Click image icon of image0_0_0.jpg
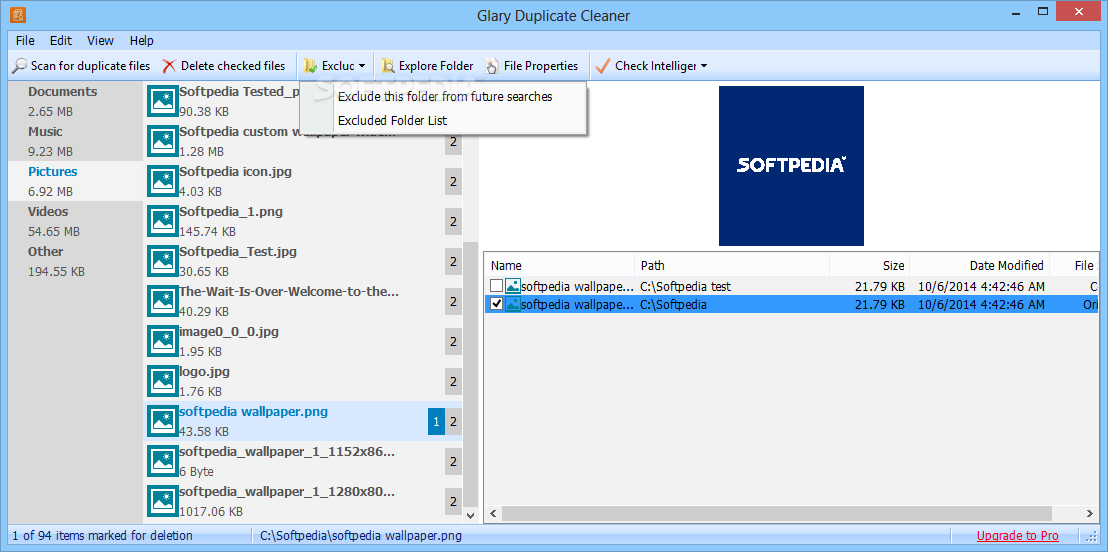Image resolution: width=1108 pixels, height=552 pixels. coord(163,341)
